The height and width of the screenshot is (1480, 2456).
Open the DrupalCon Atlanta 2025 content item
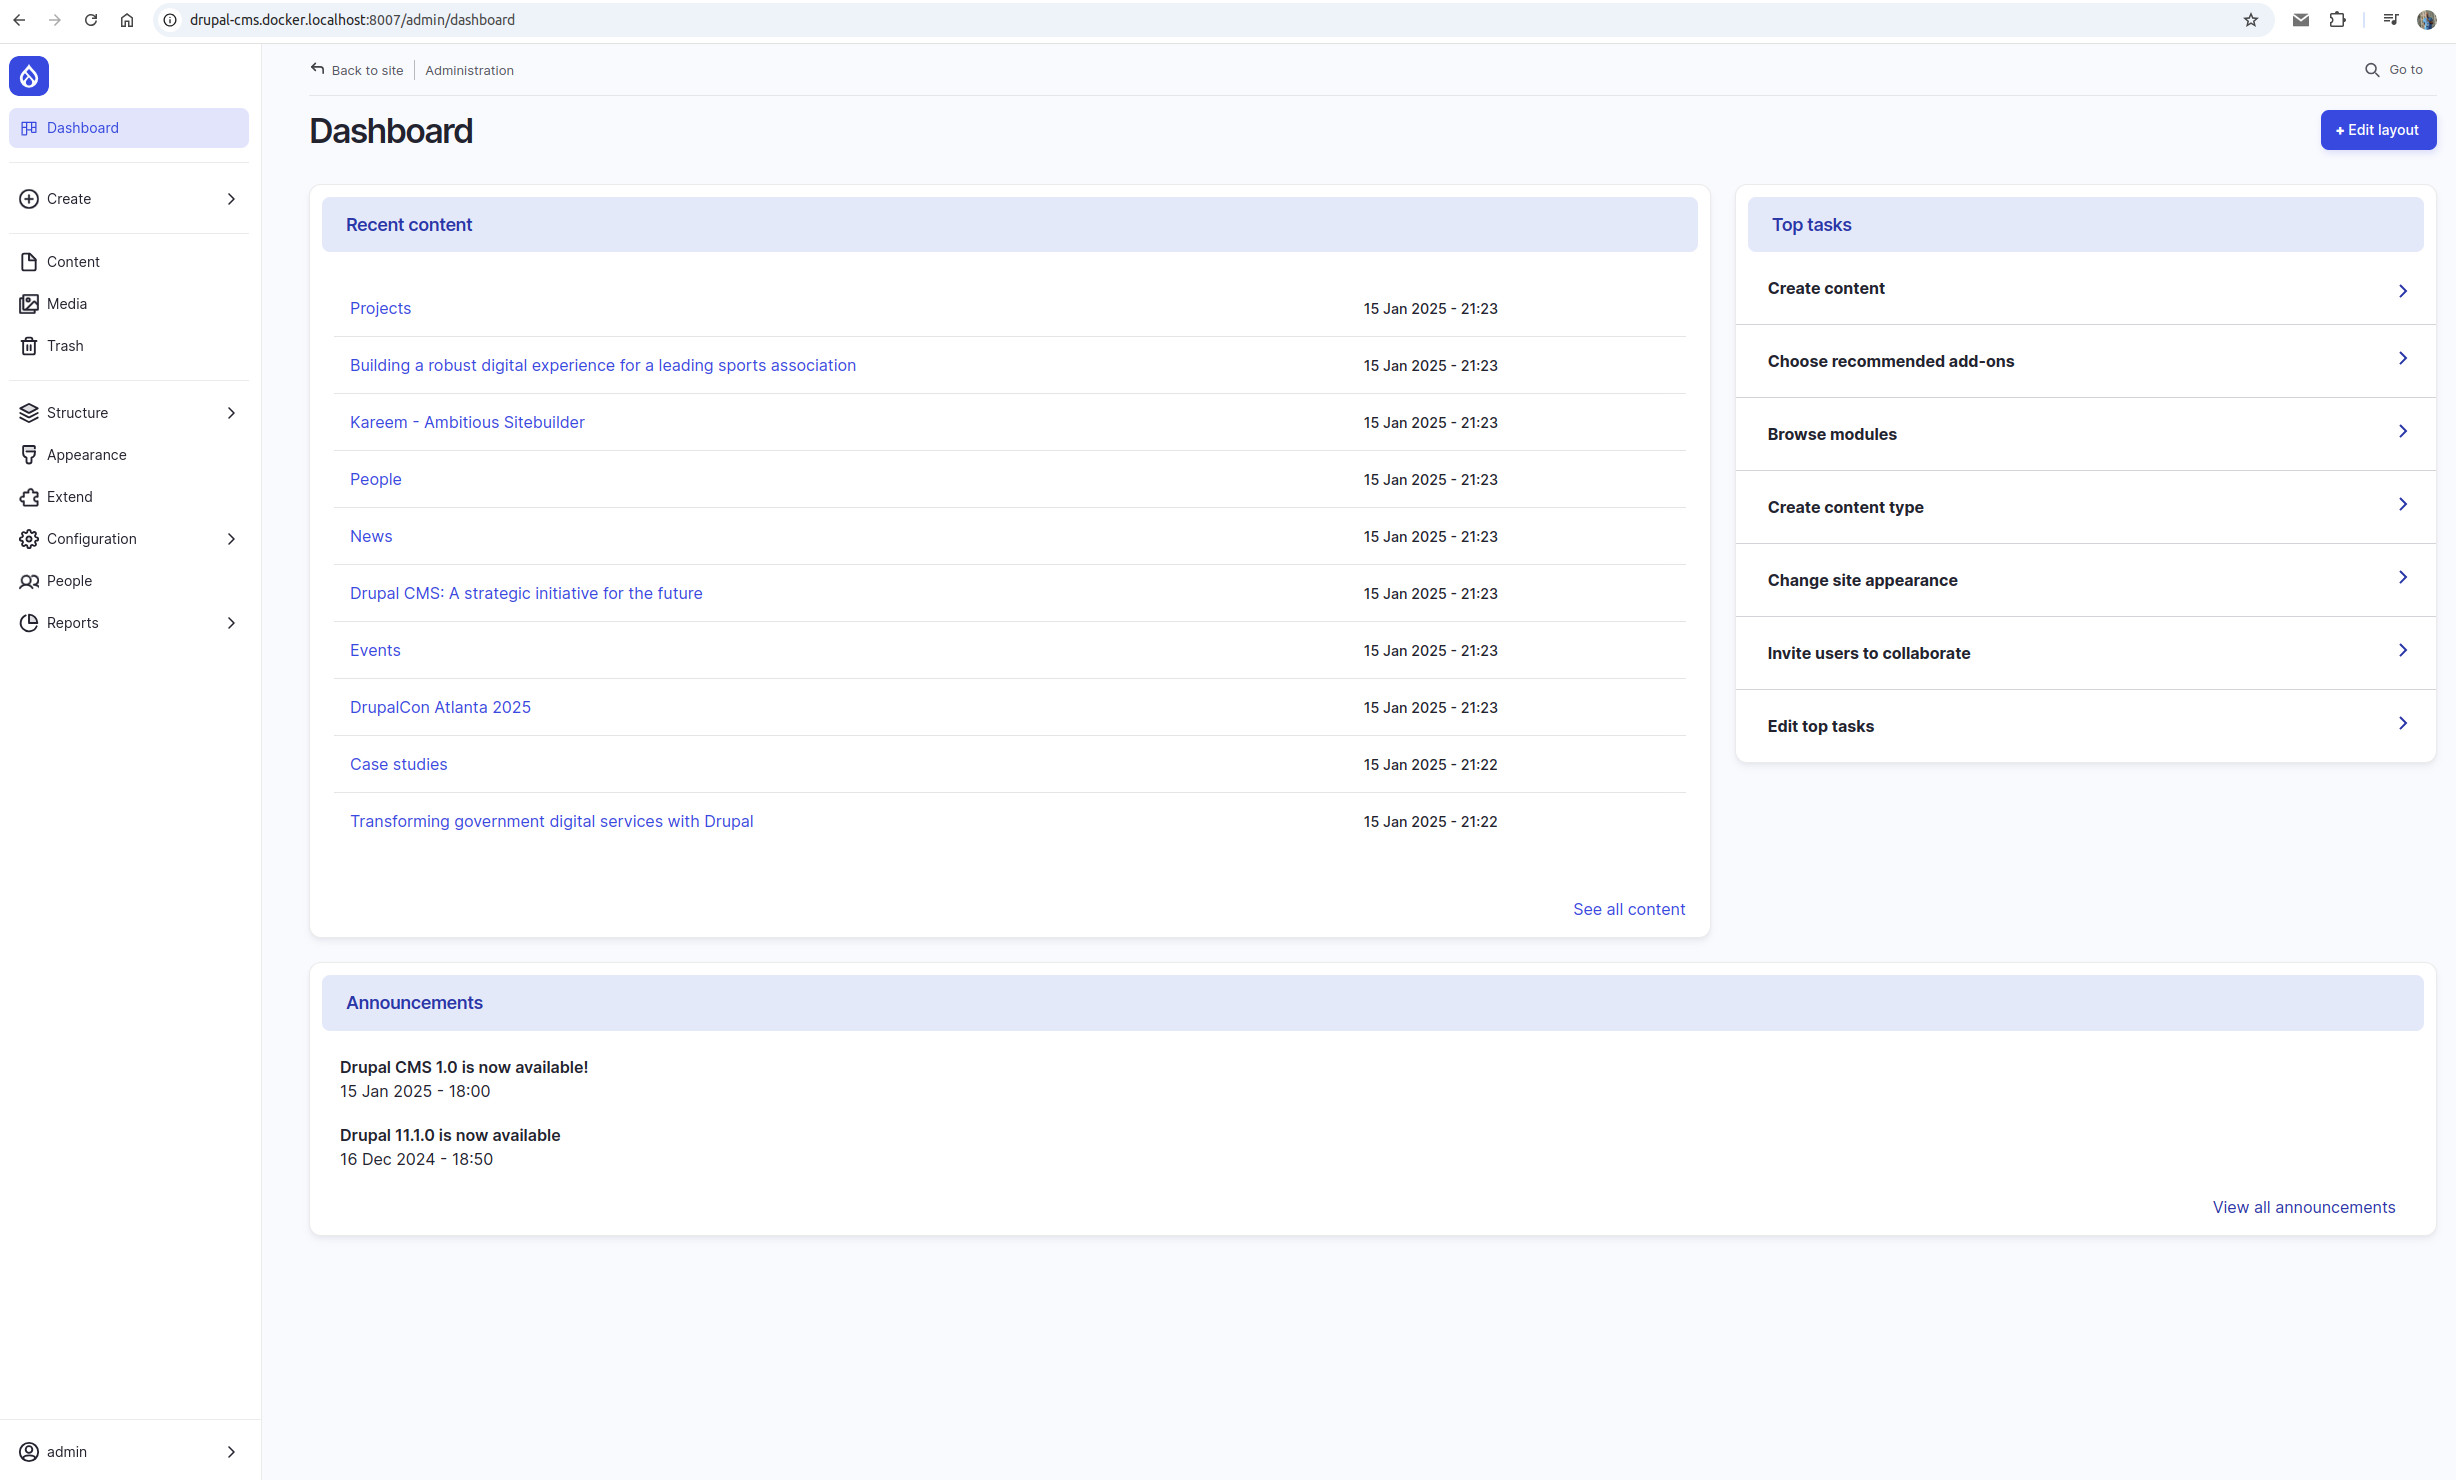[439, 705]
